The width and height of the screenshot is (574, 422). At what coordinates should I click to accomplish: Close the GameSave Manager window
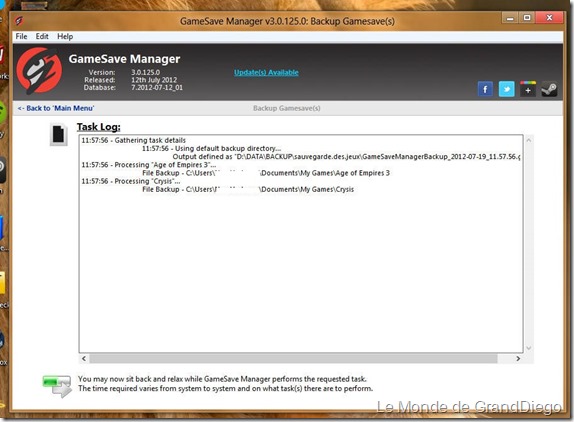point(549,18)
